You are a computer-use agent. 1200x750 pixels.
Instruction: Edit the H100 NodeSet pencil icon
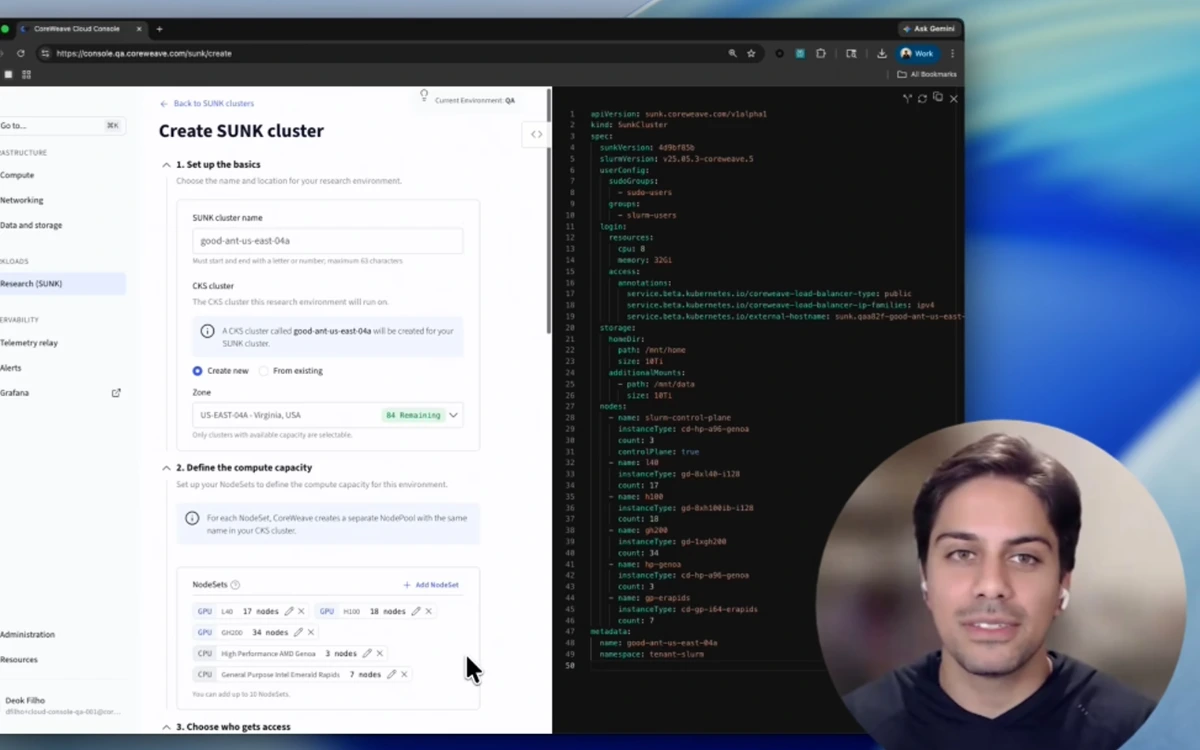click(x=416, y=611)
